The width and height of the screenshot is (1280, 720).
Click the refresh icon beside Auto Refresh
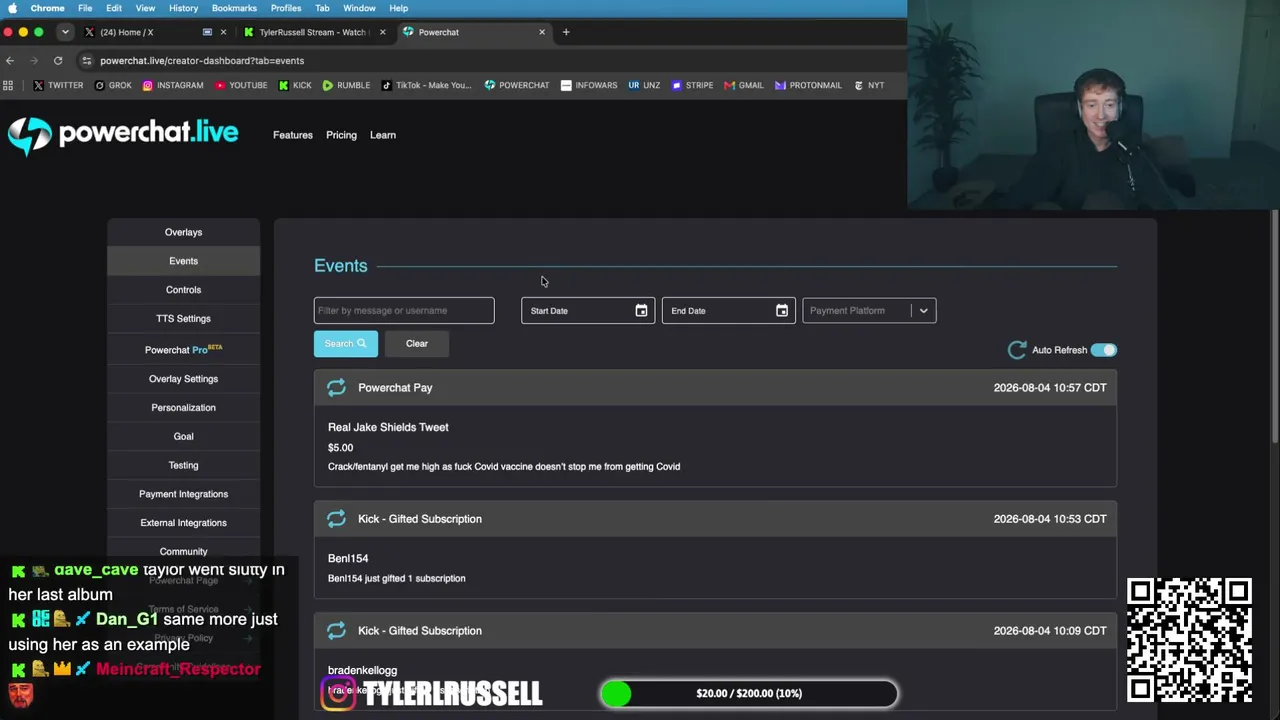[x=1017, y=350]
